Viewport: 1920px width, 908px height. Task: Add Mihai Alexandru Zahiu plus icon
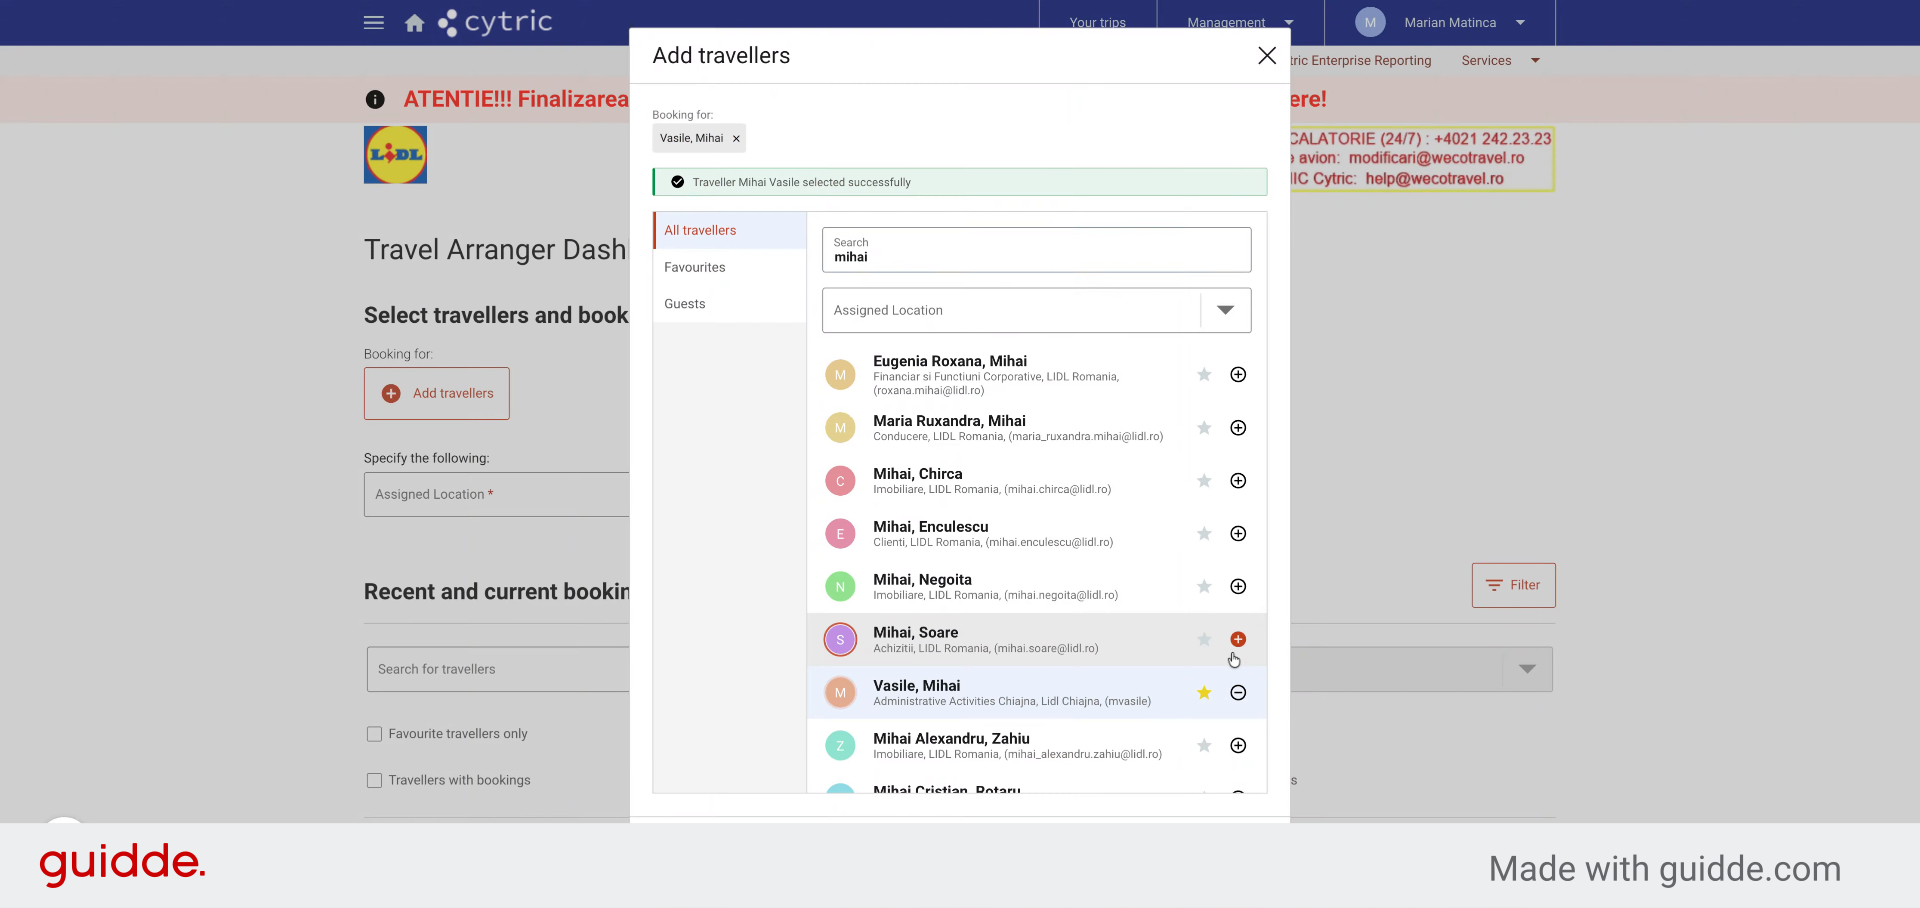[1238, 746]
